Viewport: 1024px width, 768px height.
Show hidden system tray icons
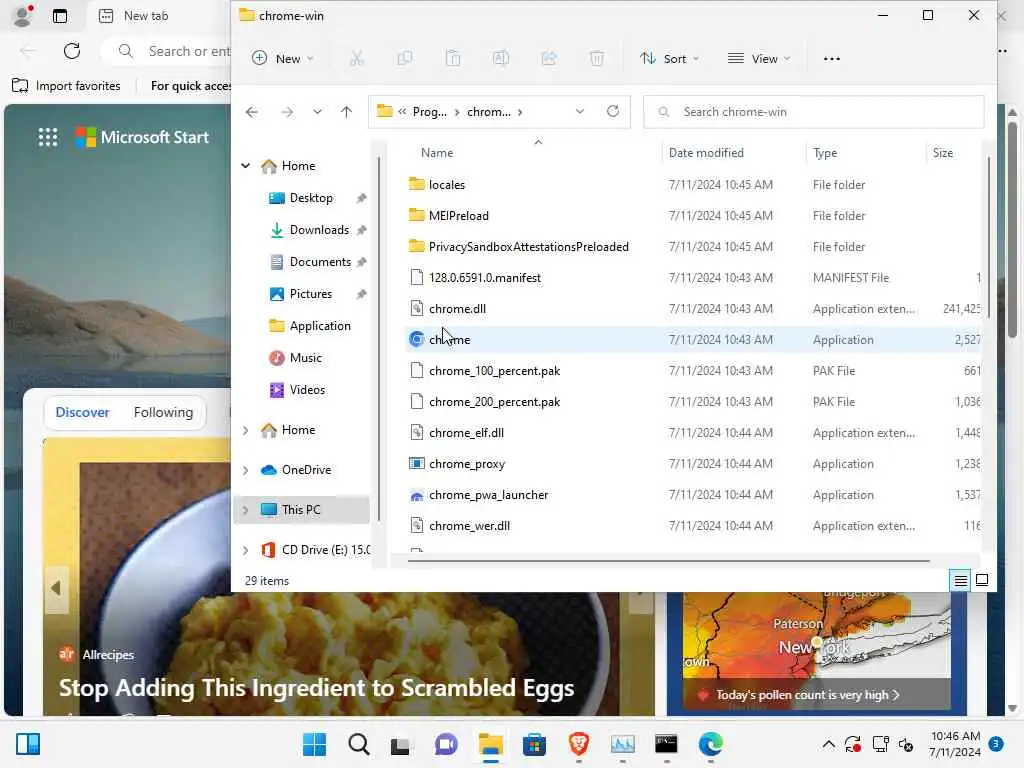pyautogui.click(x=828, y=744)
